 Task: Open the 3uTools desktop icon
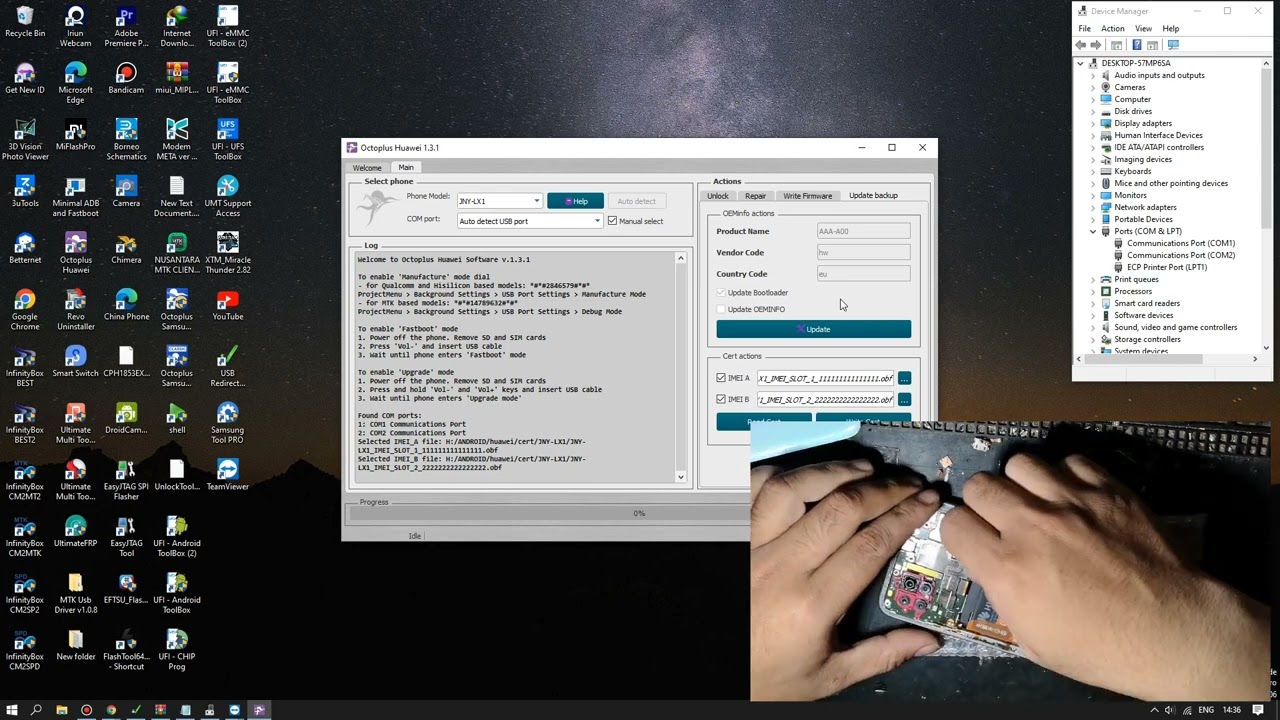point(25,192)
